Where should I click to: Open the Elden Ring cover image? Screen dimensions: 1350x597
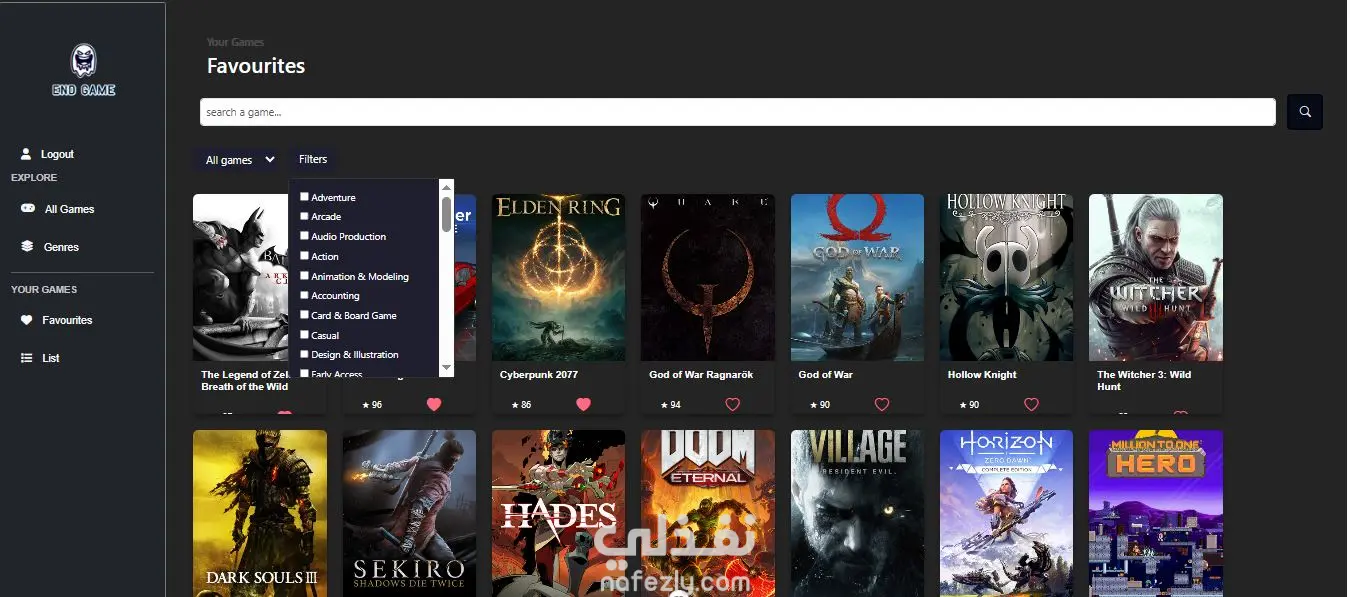click(x=558, y=277)
